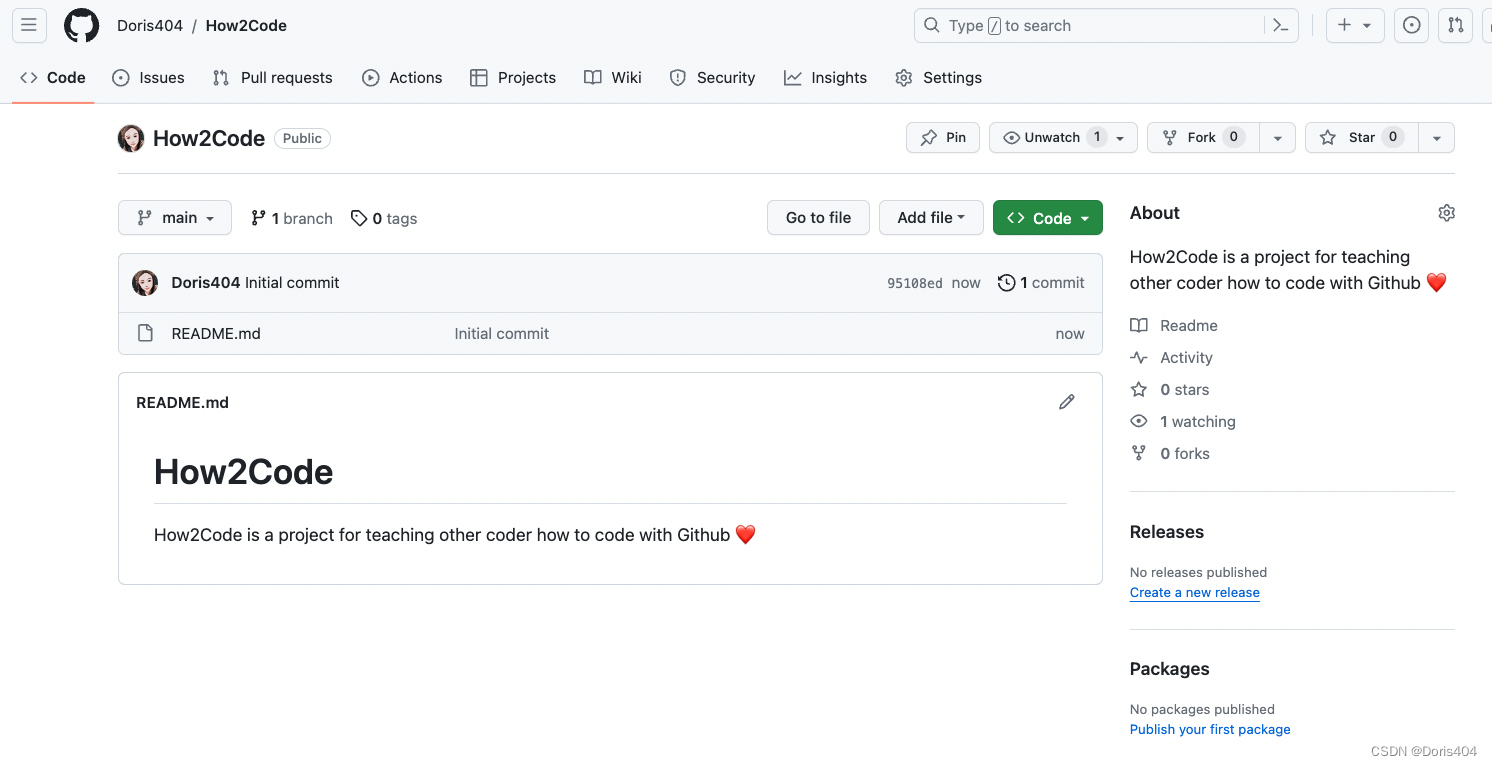Viewport: 1492px width, 766px height.
Task: Go to the Actions tab
Action: (x=402, y=78)
